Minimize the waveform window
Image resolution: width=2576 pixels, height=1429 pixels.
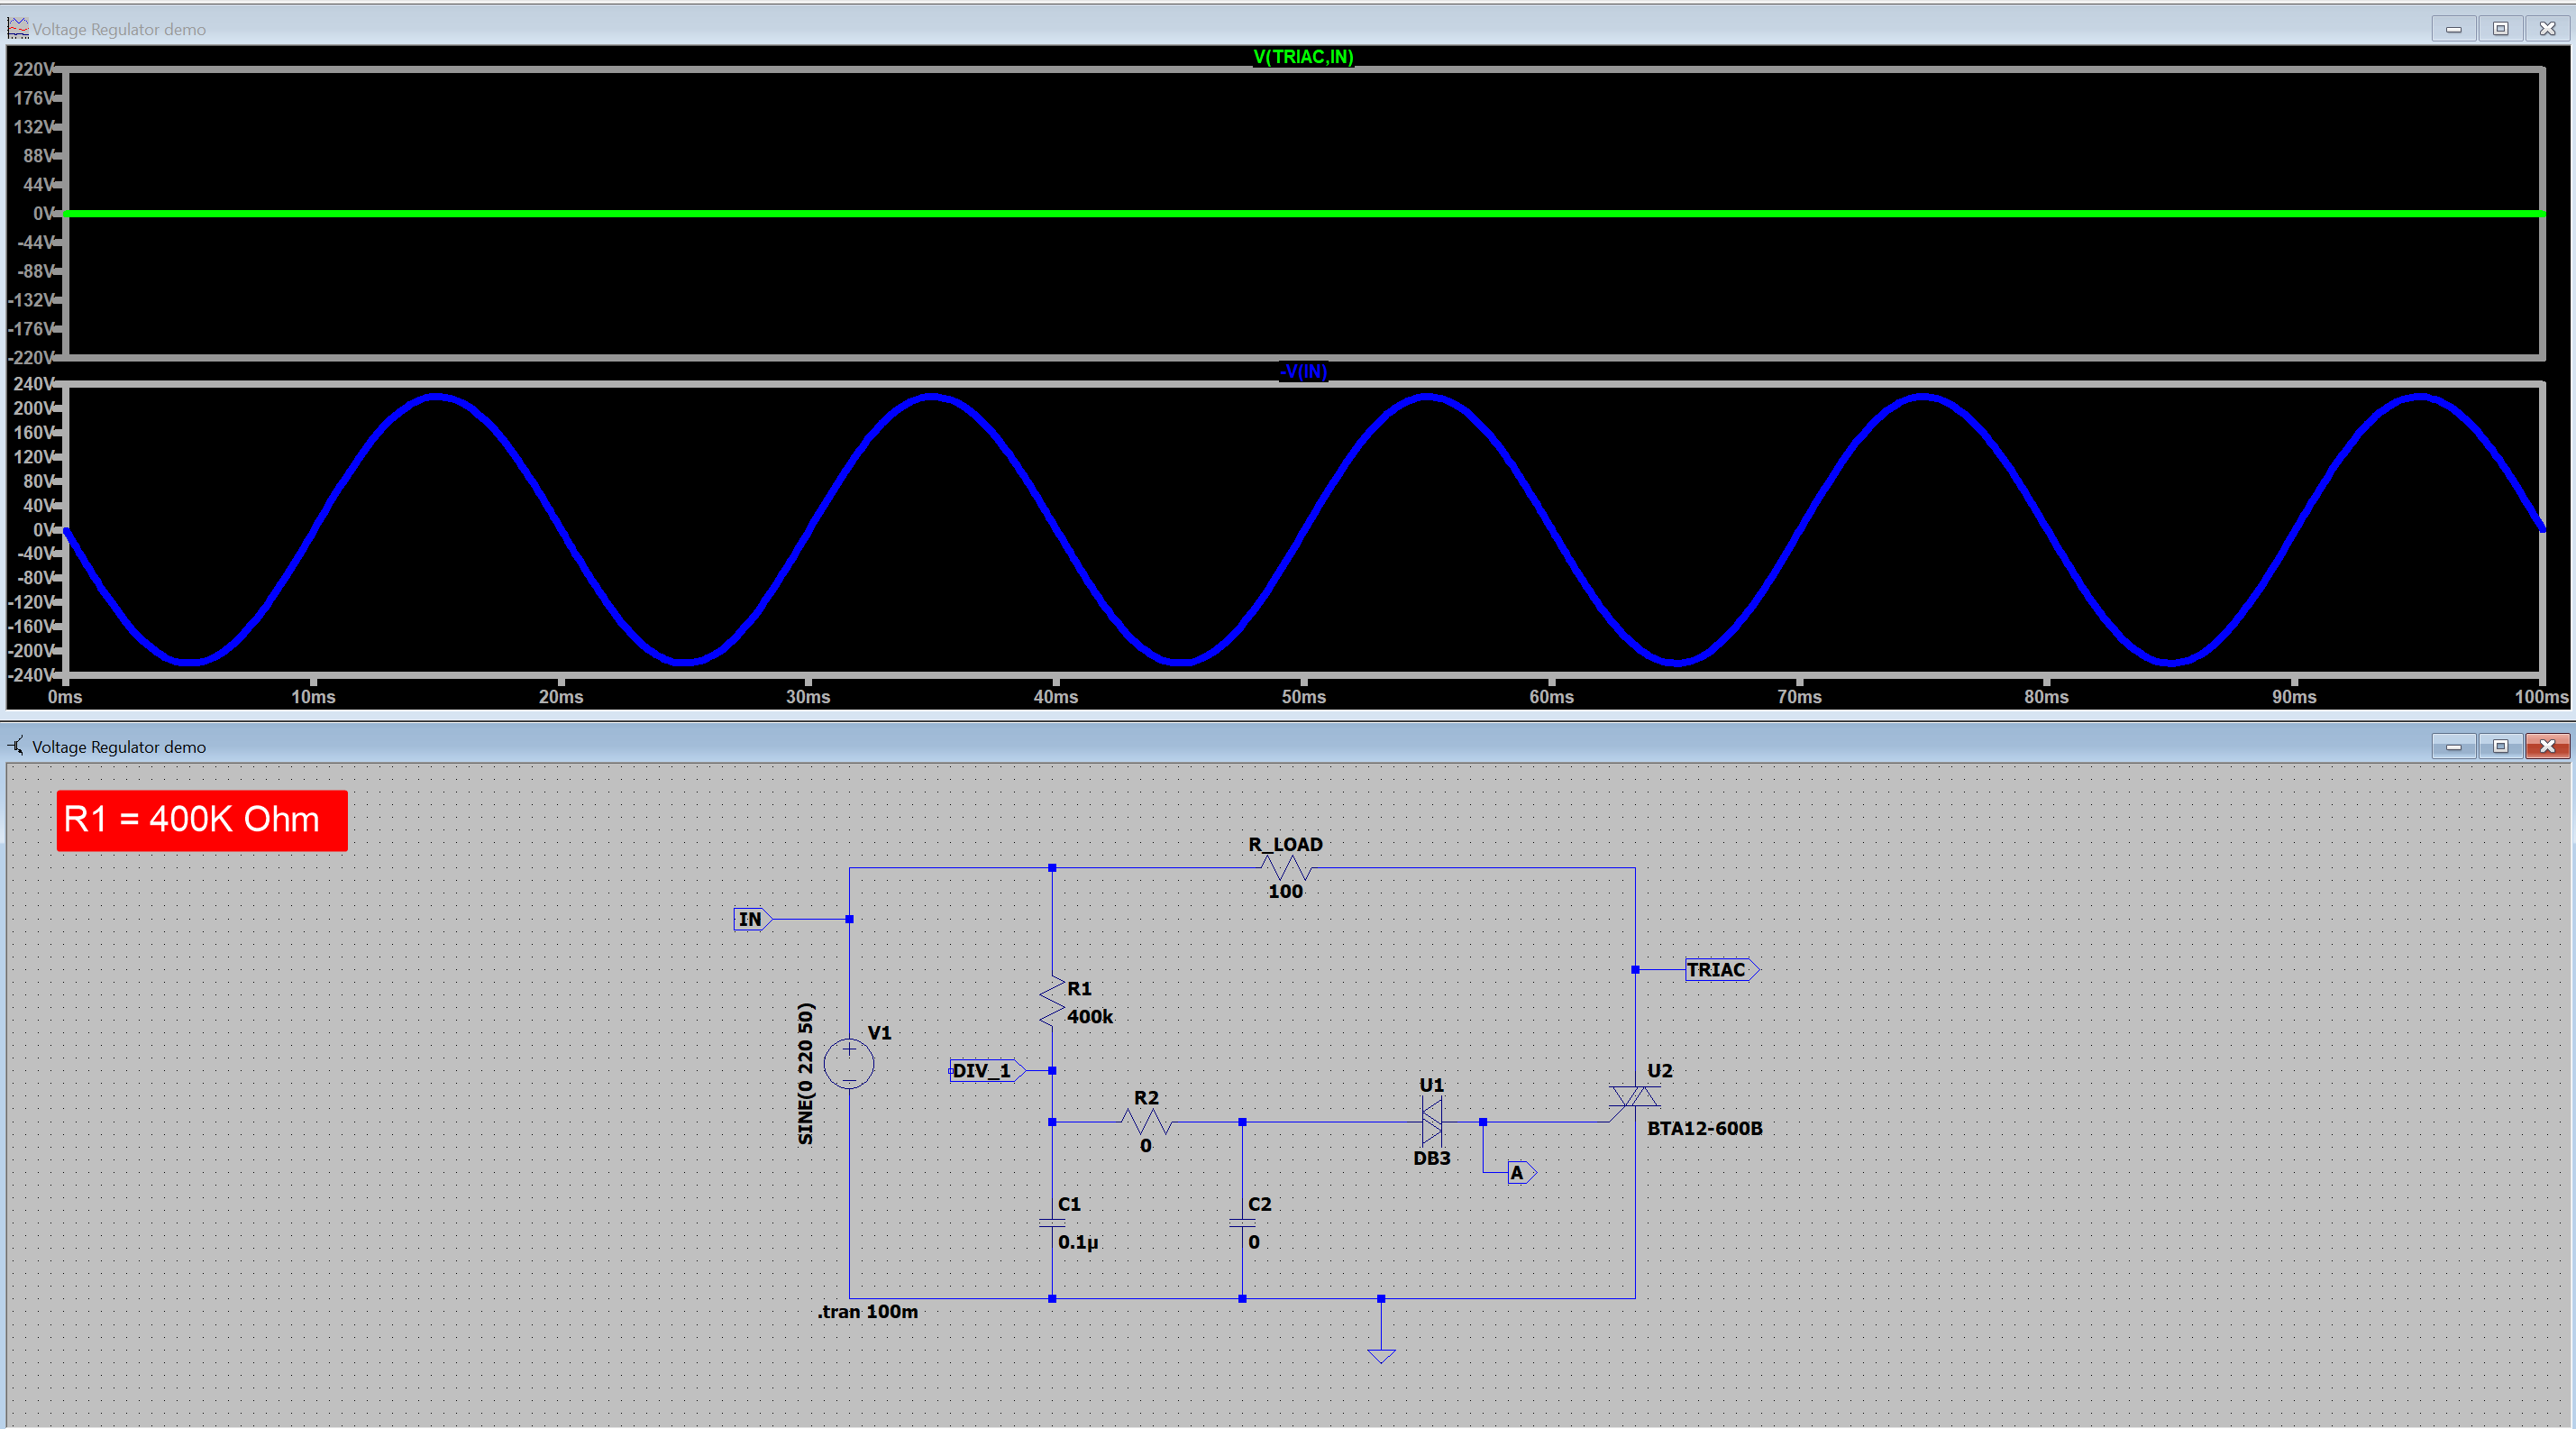[2454, 28]
